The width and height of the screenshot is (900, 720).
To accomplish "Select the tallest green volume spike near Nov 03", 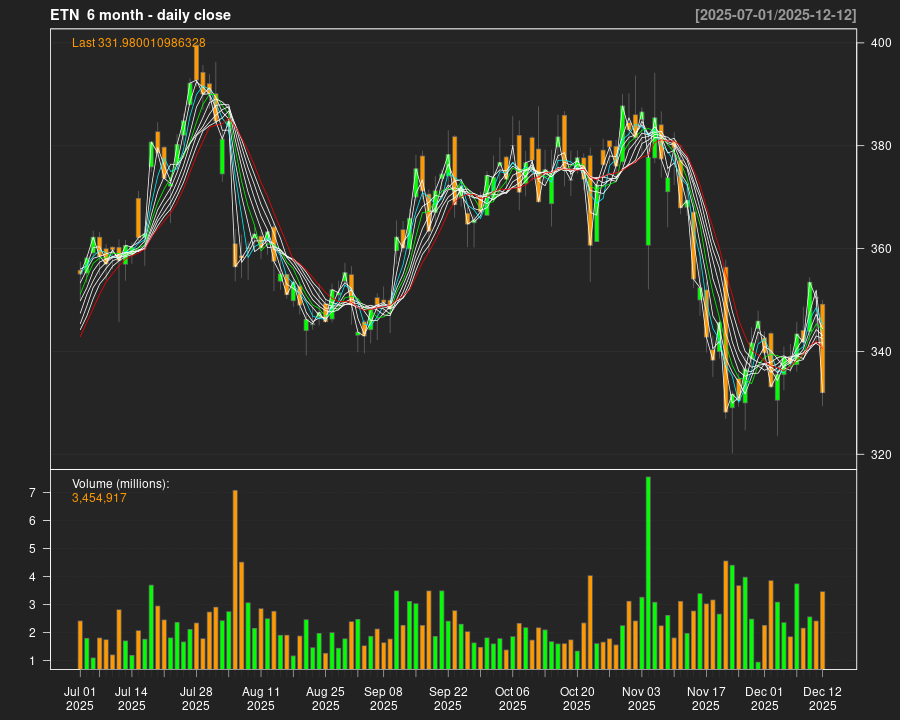I will click(x=648, y=570).
